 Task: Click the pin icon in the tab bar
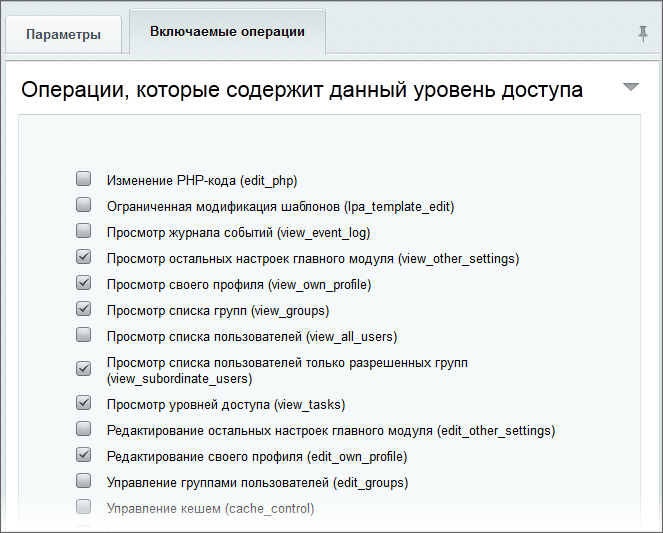(642, 34)
